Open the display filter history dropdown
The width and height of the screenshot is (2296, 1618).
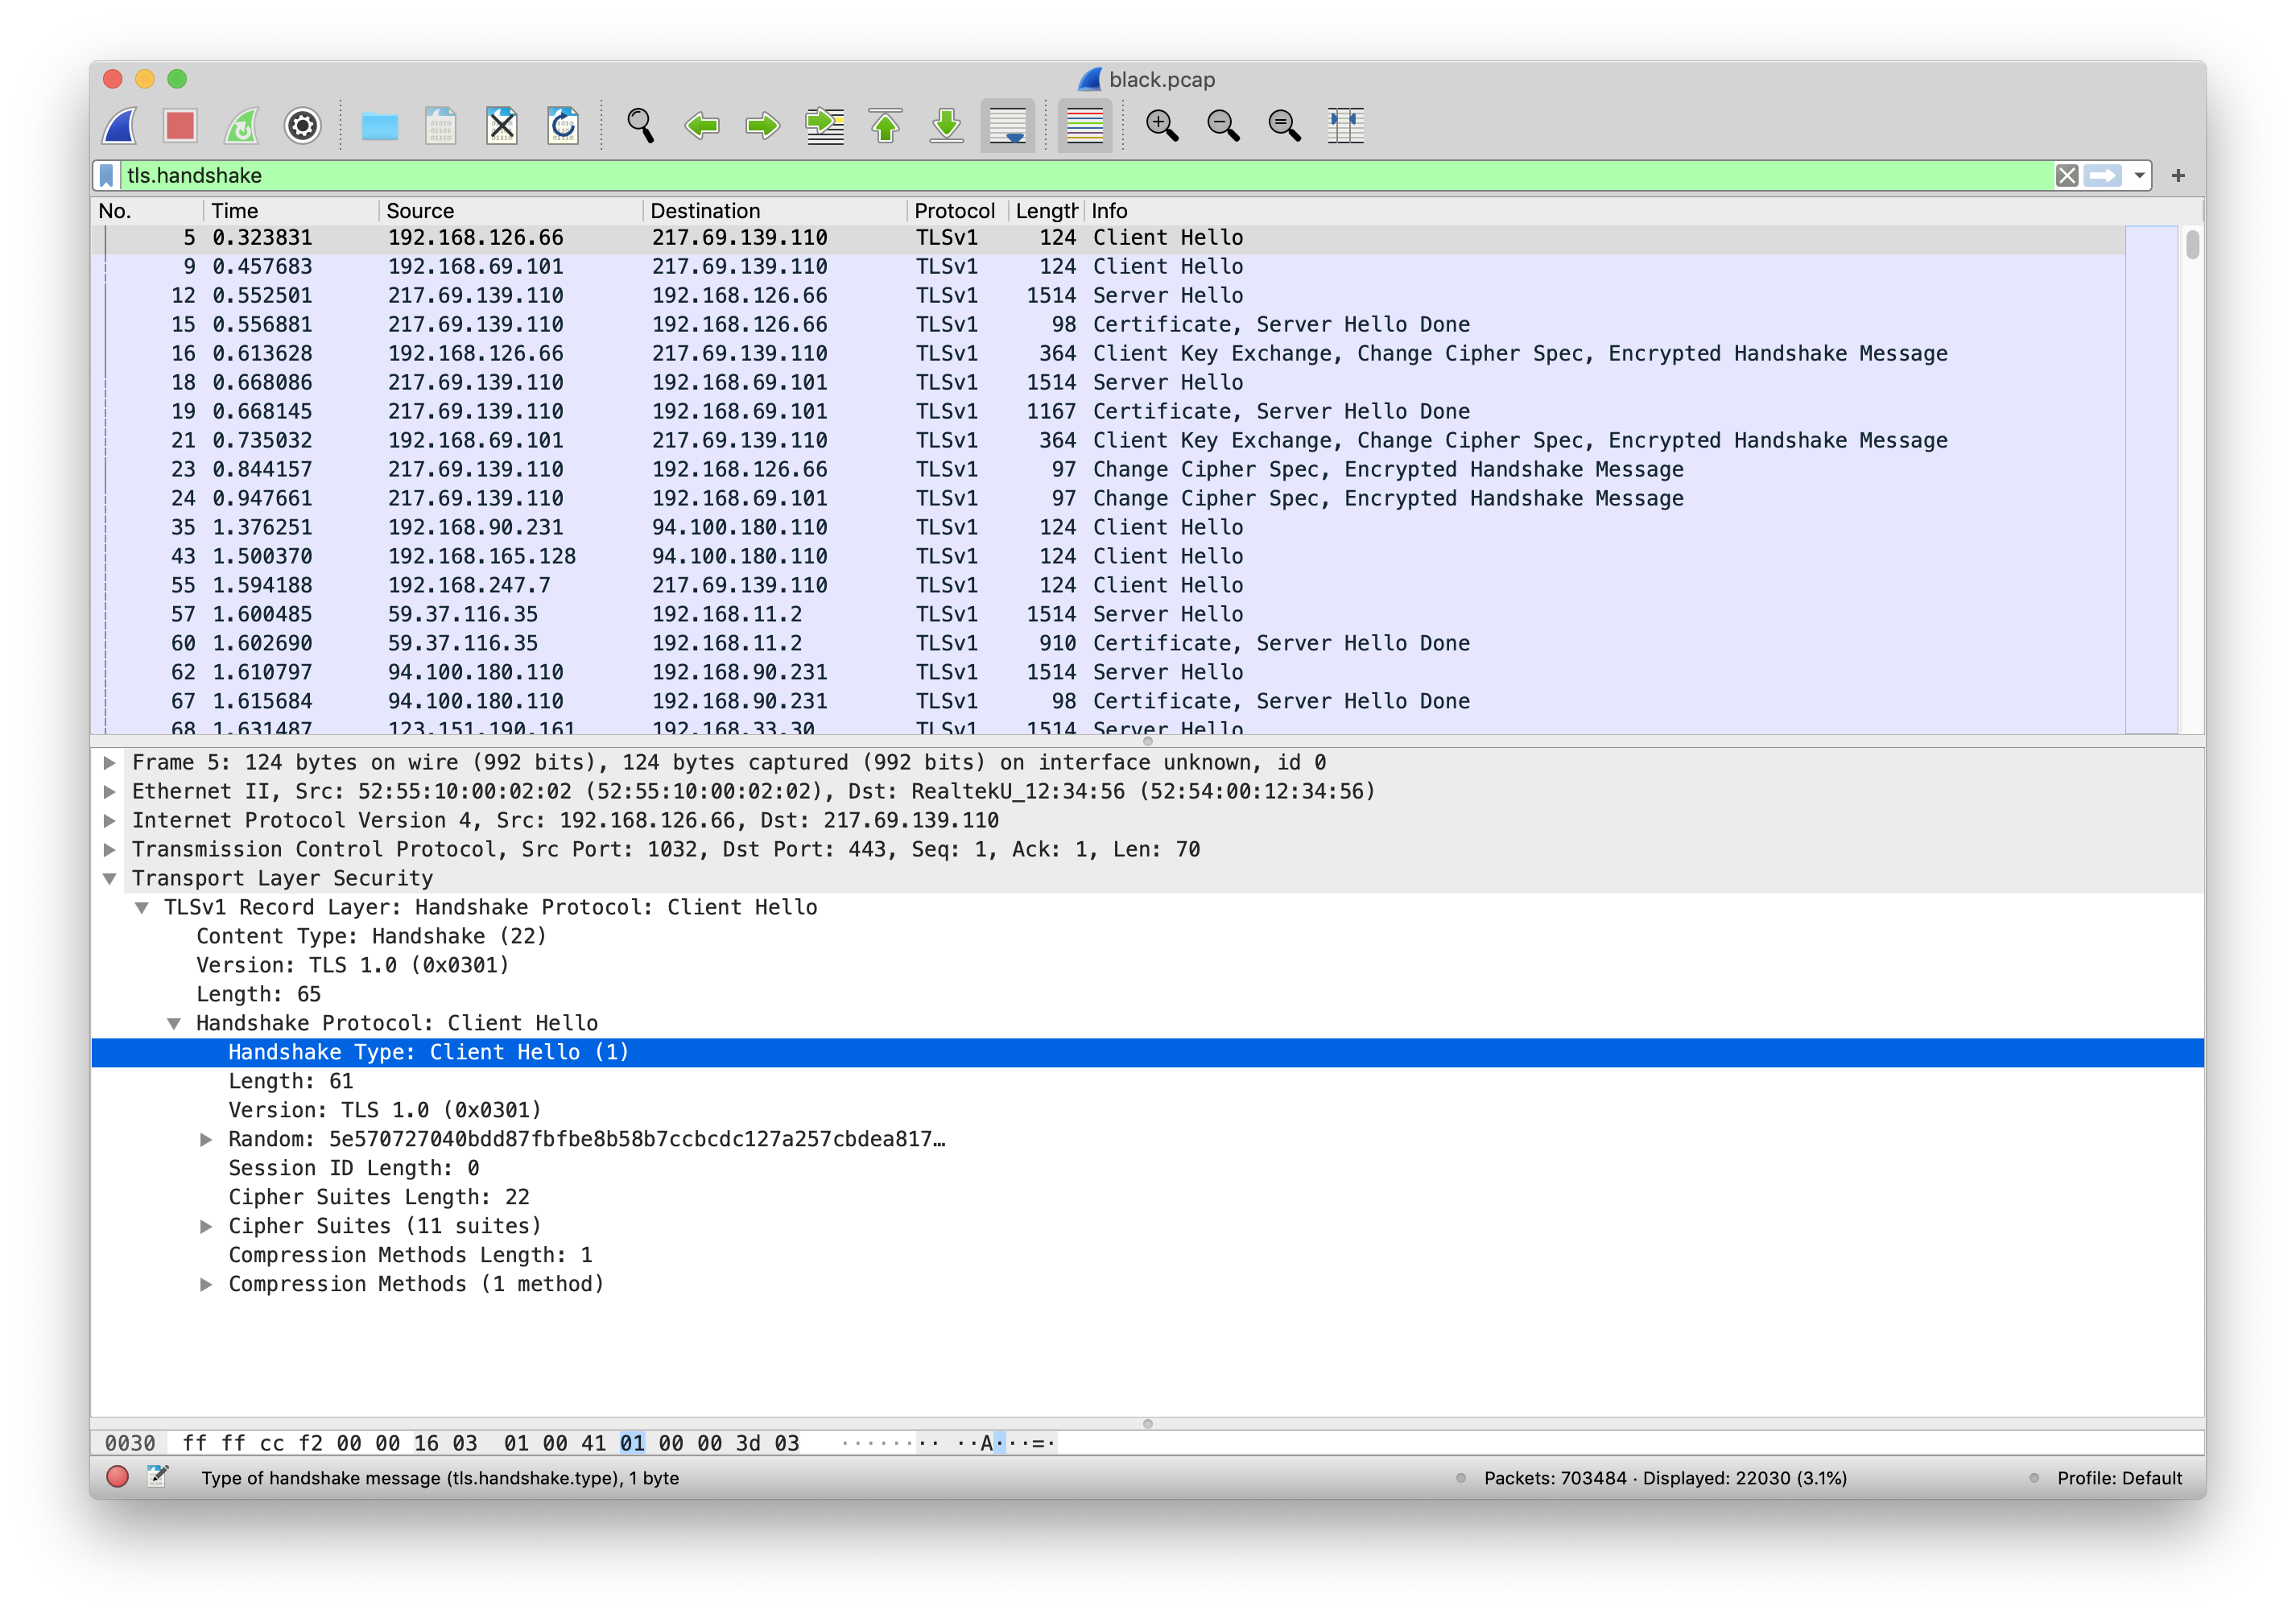[x=2138, y=176]
